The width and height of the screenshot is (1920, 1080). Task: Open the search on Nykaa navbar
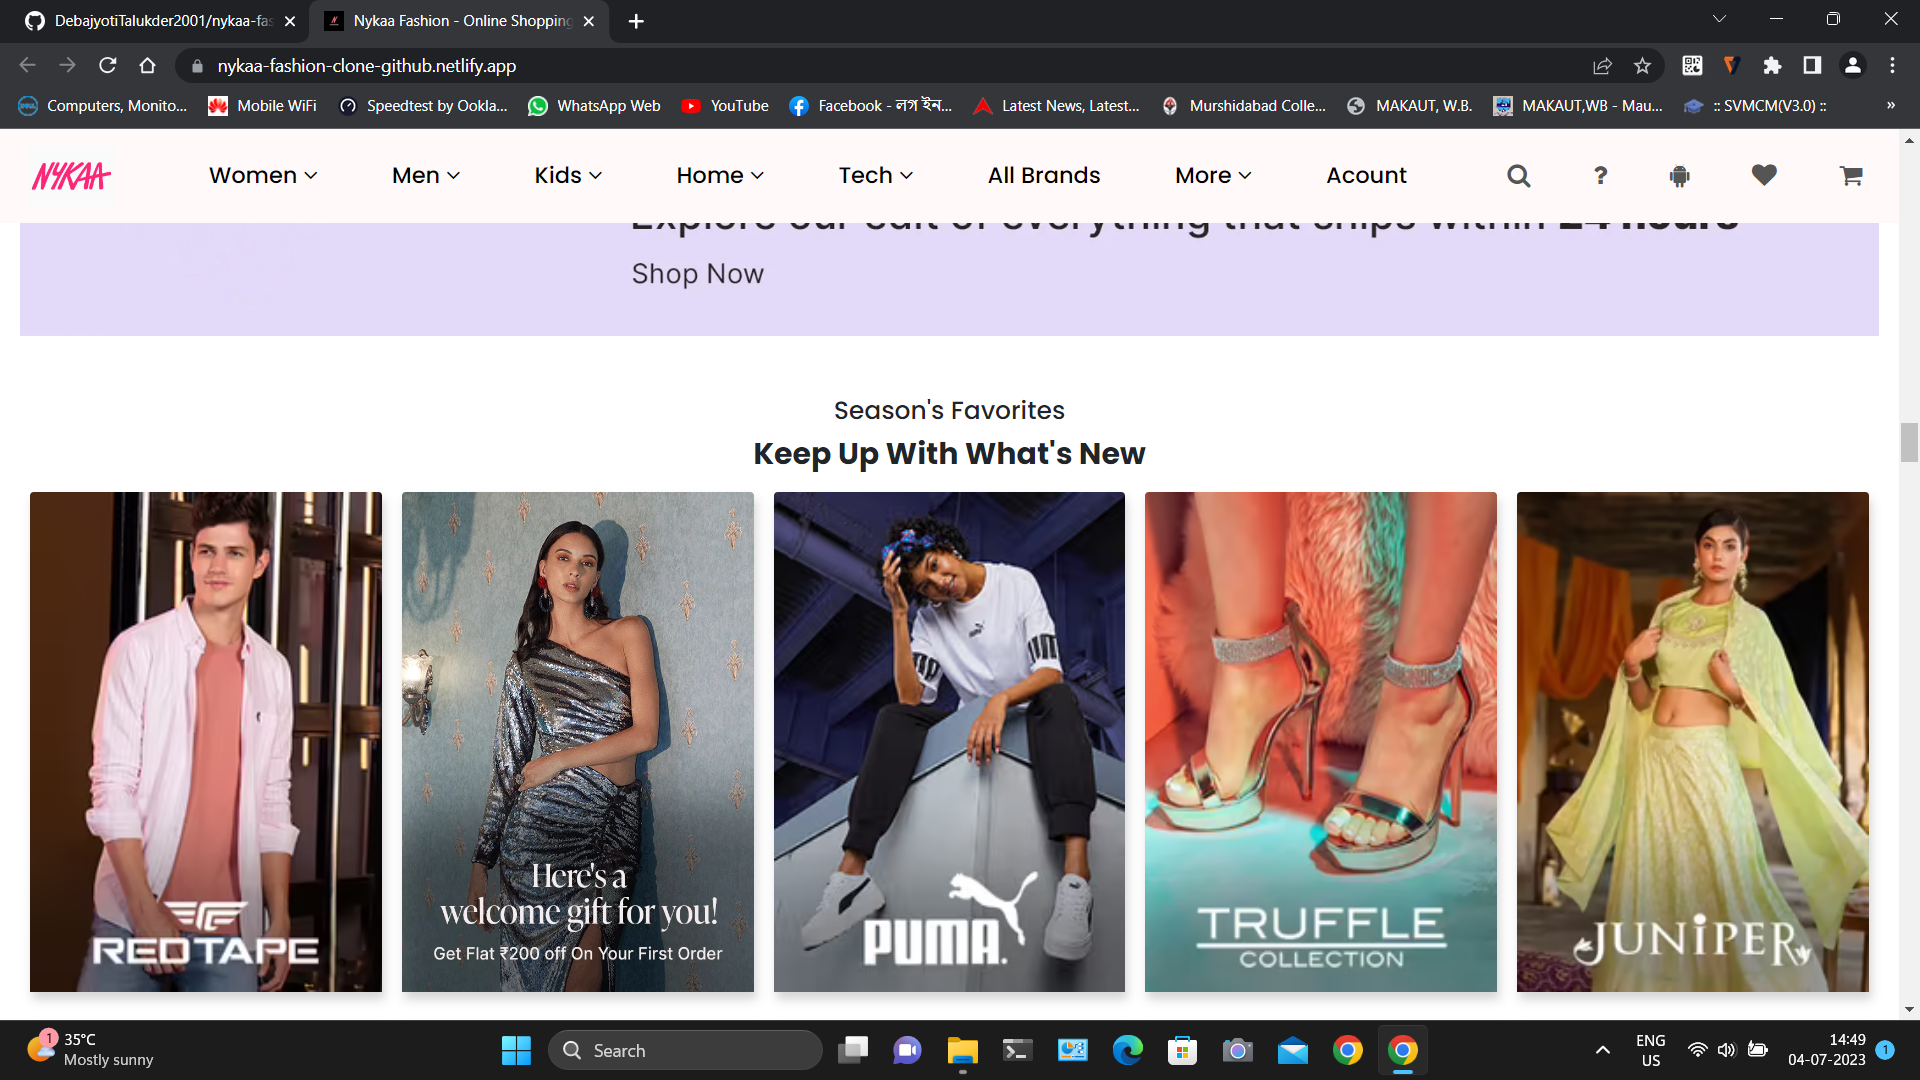(1518, 175)
